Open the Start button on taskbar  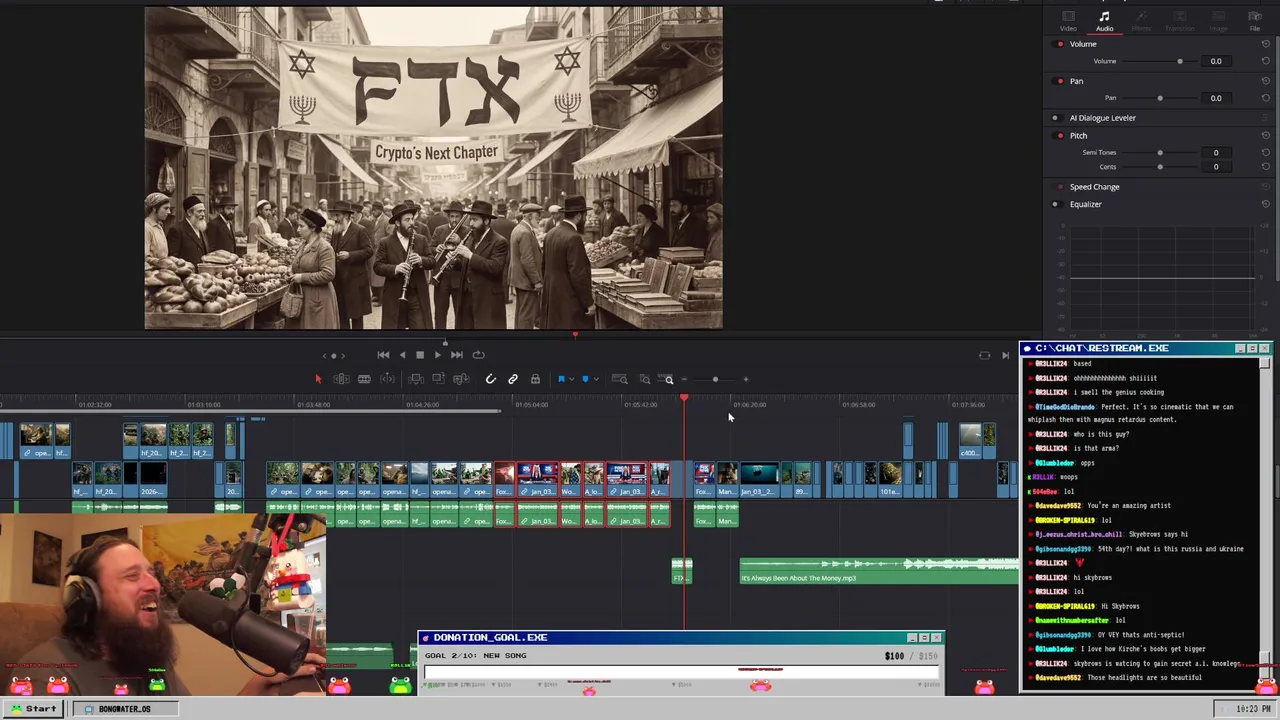[33, 709]
